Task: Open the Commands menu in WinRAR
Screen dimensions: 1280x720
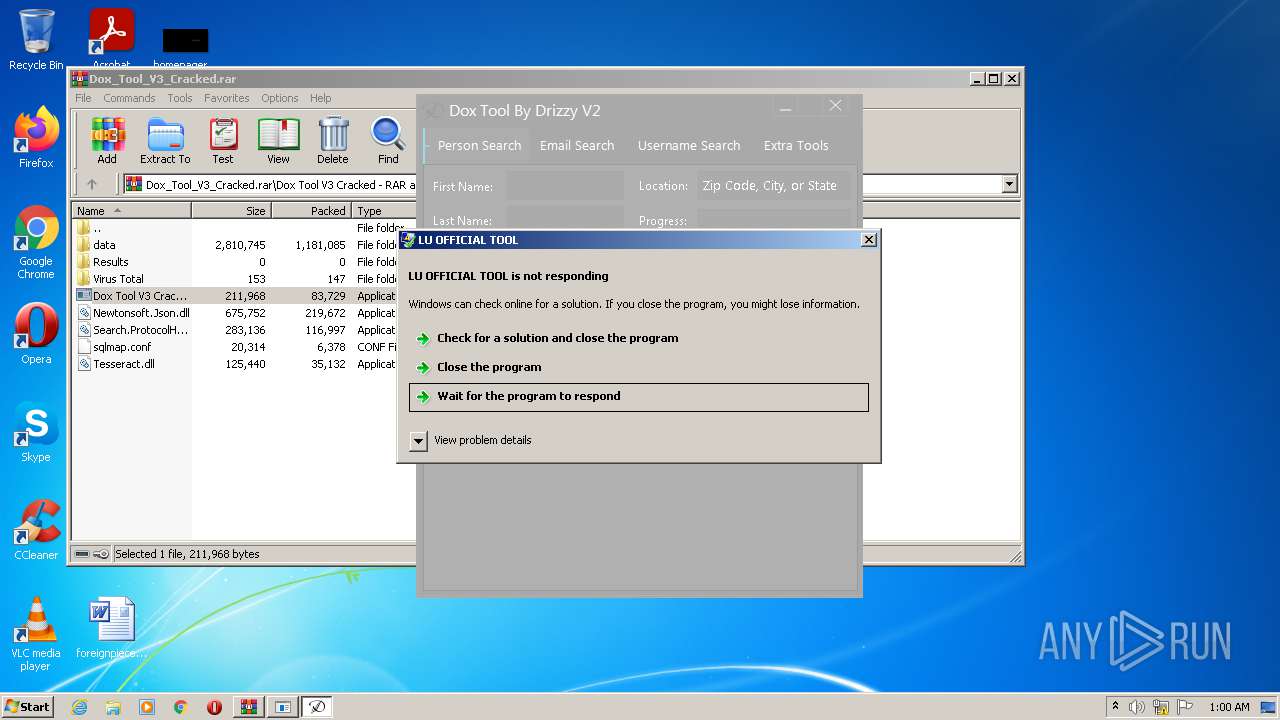Action: point(129,98)
